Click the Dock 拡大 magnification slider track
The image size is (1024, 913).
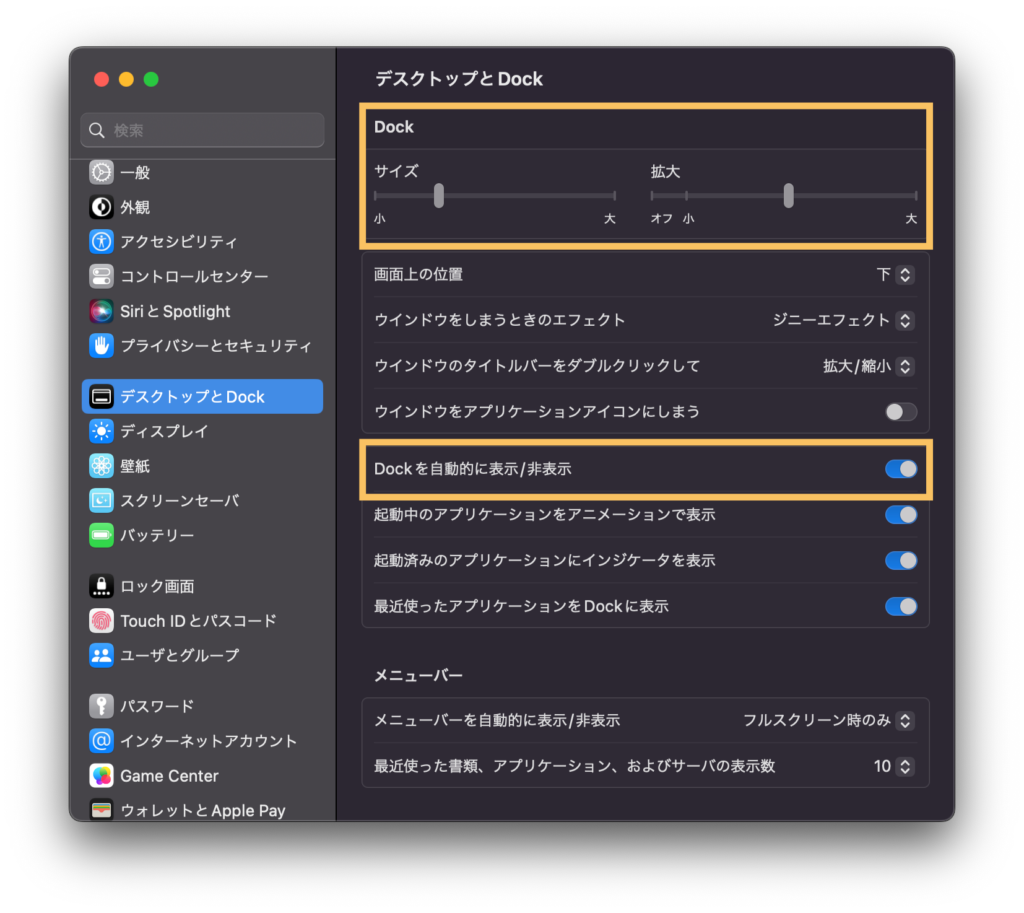[784, 195]
